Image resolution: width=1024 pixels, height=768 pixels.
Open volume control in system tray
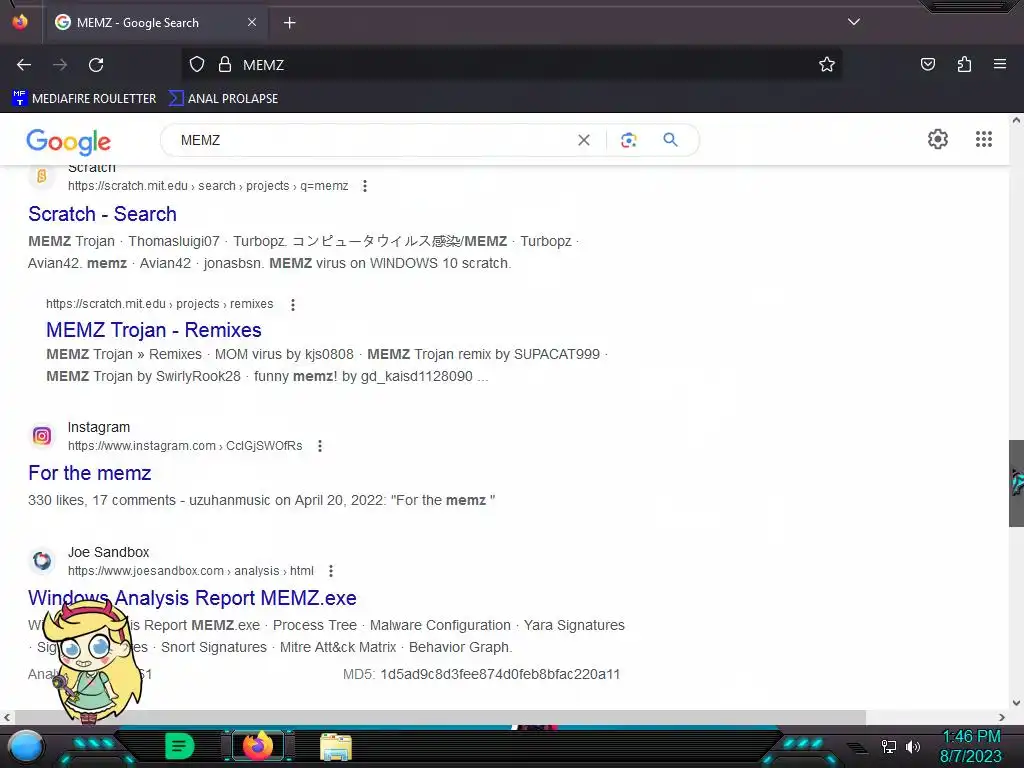point(912,746)
